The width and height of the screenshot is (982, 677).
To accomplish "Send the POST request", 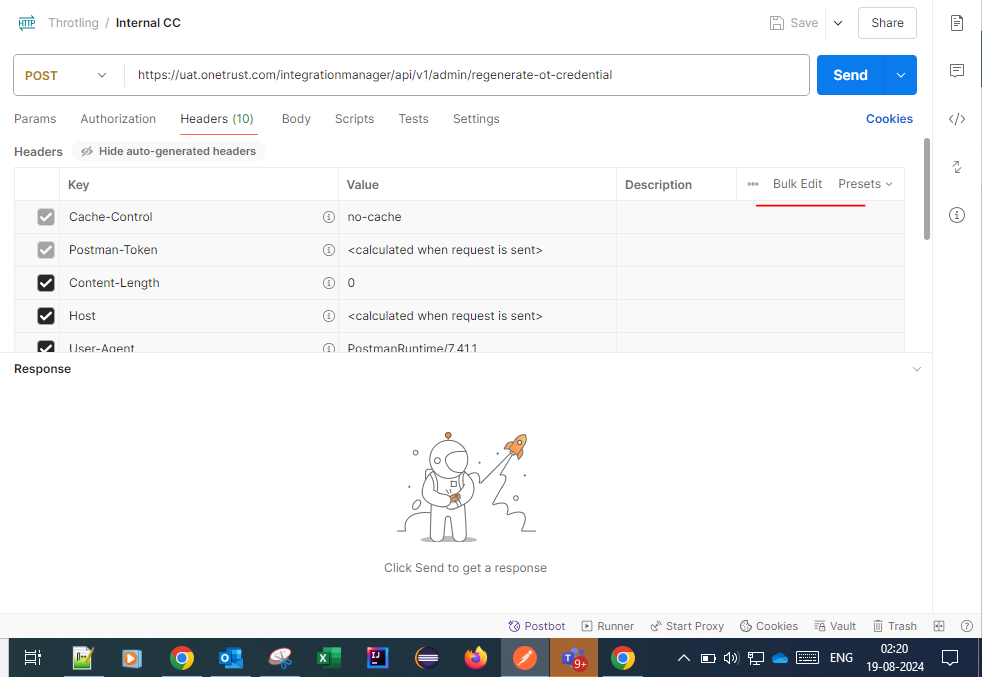I will (x=850, y=75).
